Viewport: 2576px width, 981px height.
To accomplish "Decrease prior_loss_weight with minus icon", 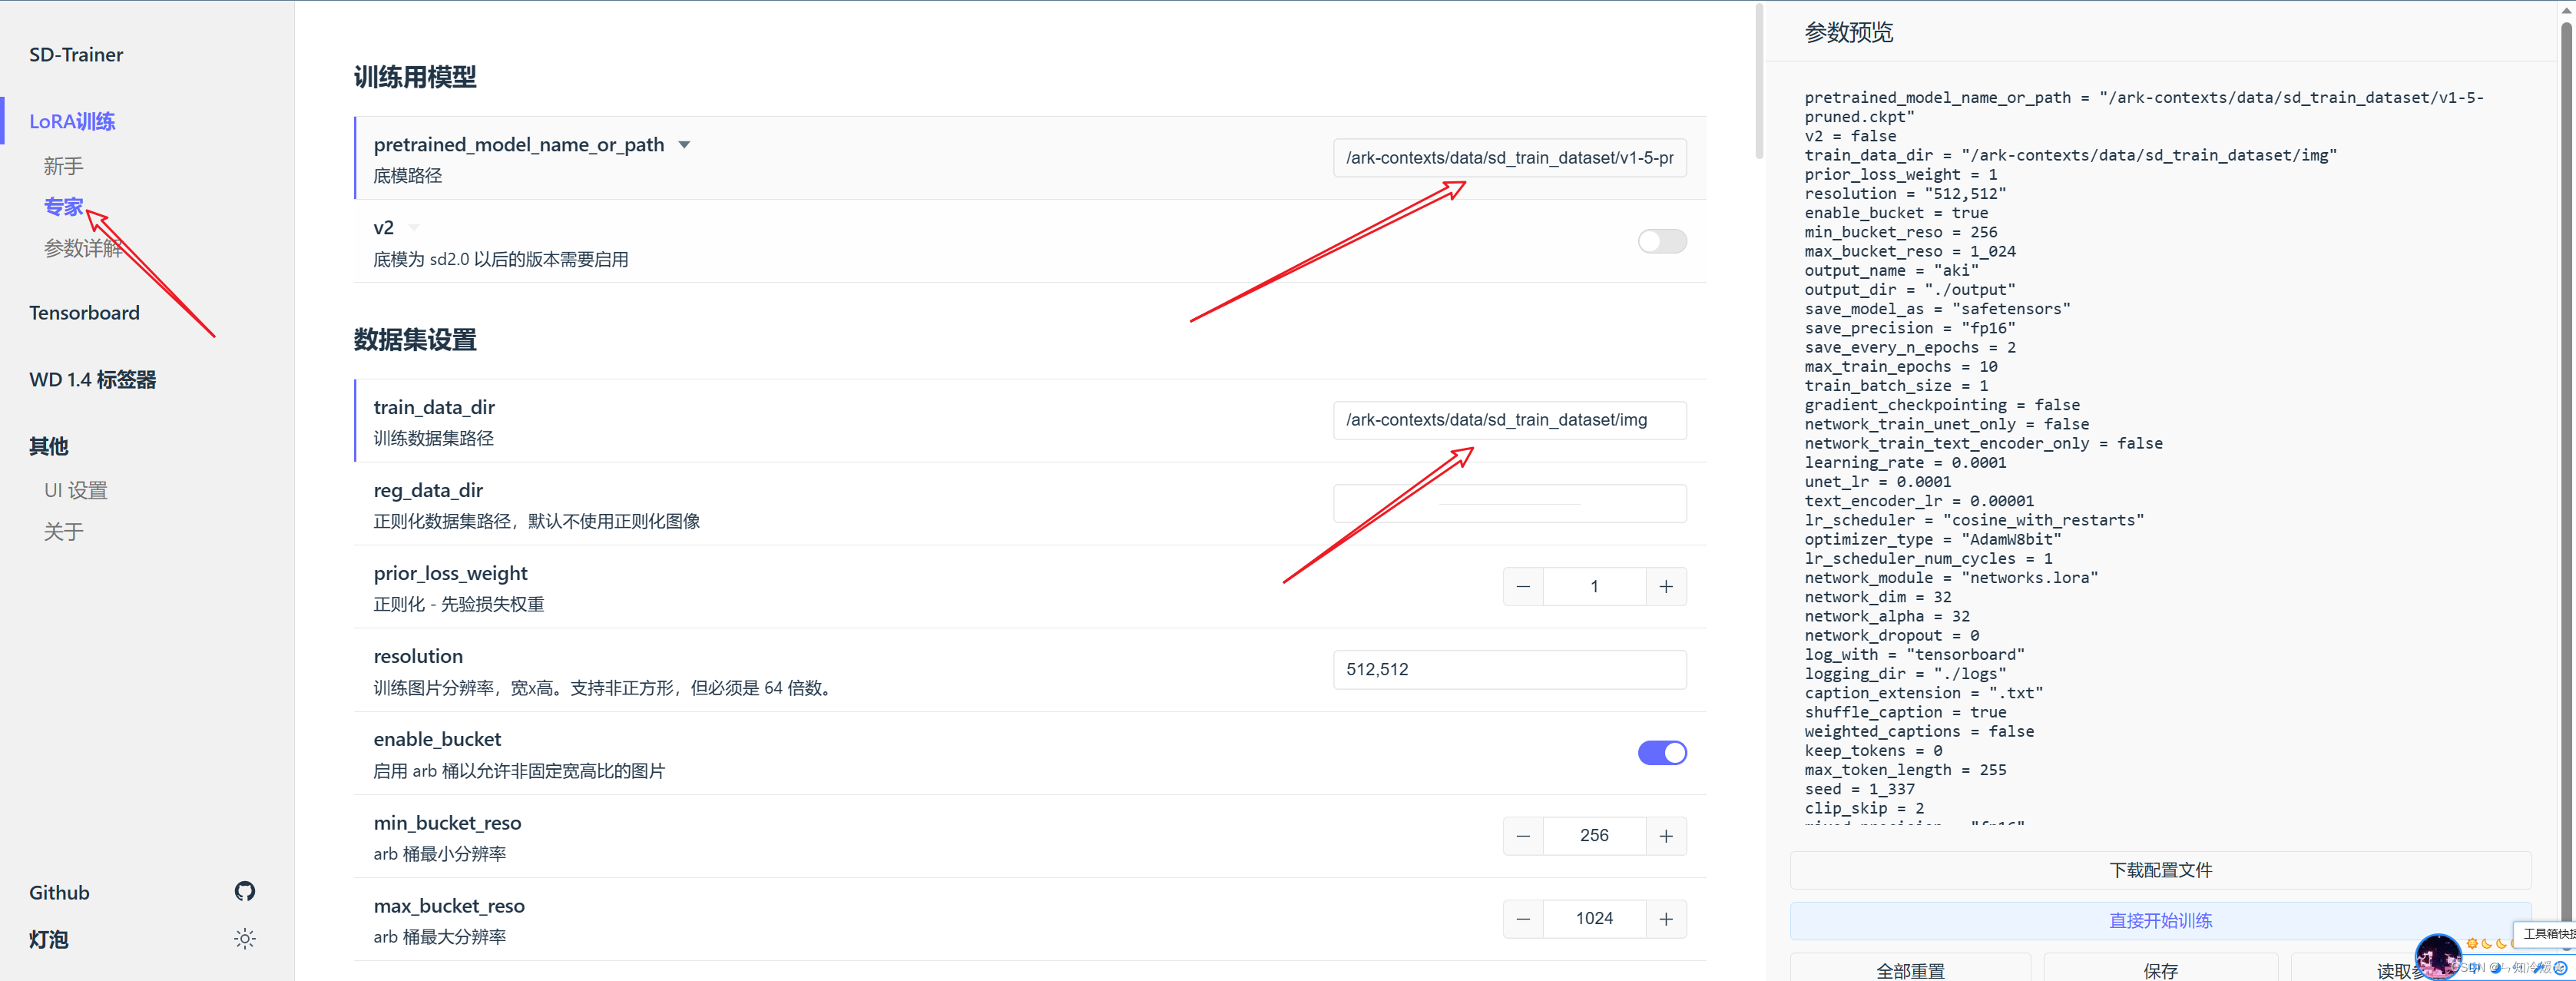I will 1522,587.
